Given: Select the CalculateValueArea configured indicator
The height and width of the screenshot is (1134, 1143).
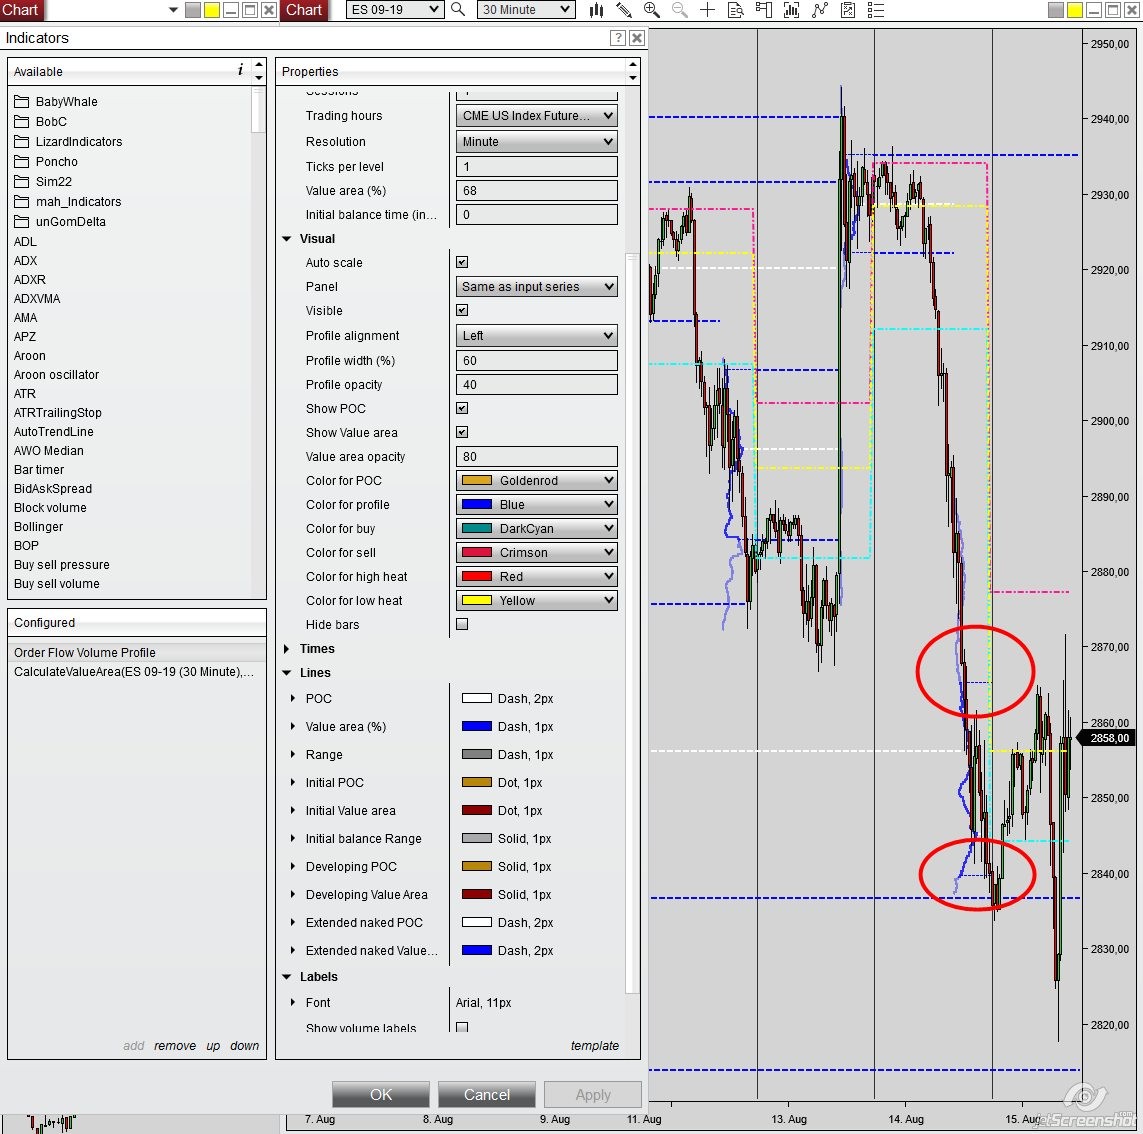Looking at the screenshot, I should 136,671.
